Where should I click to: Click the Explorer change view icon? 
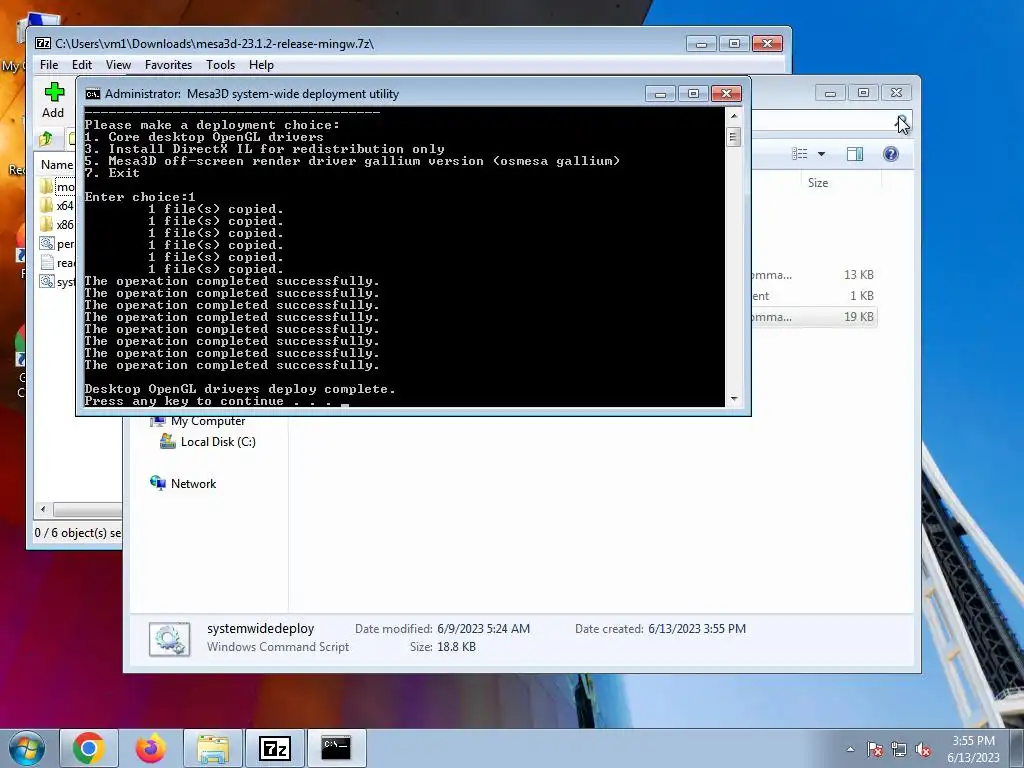tap(800, 153)
